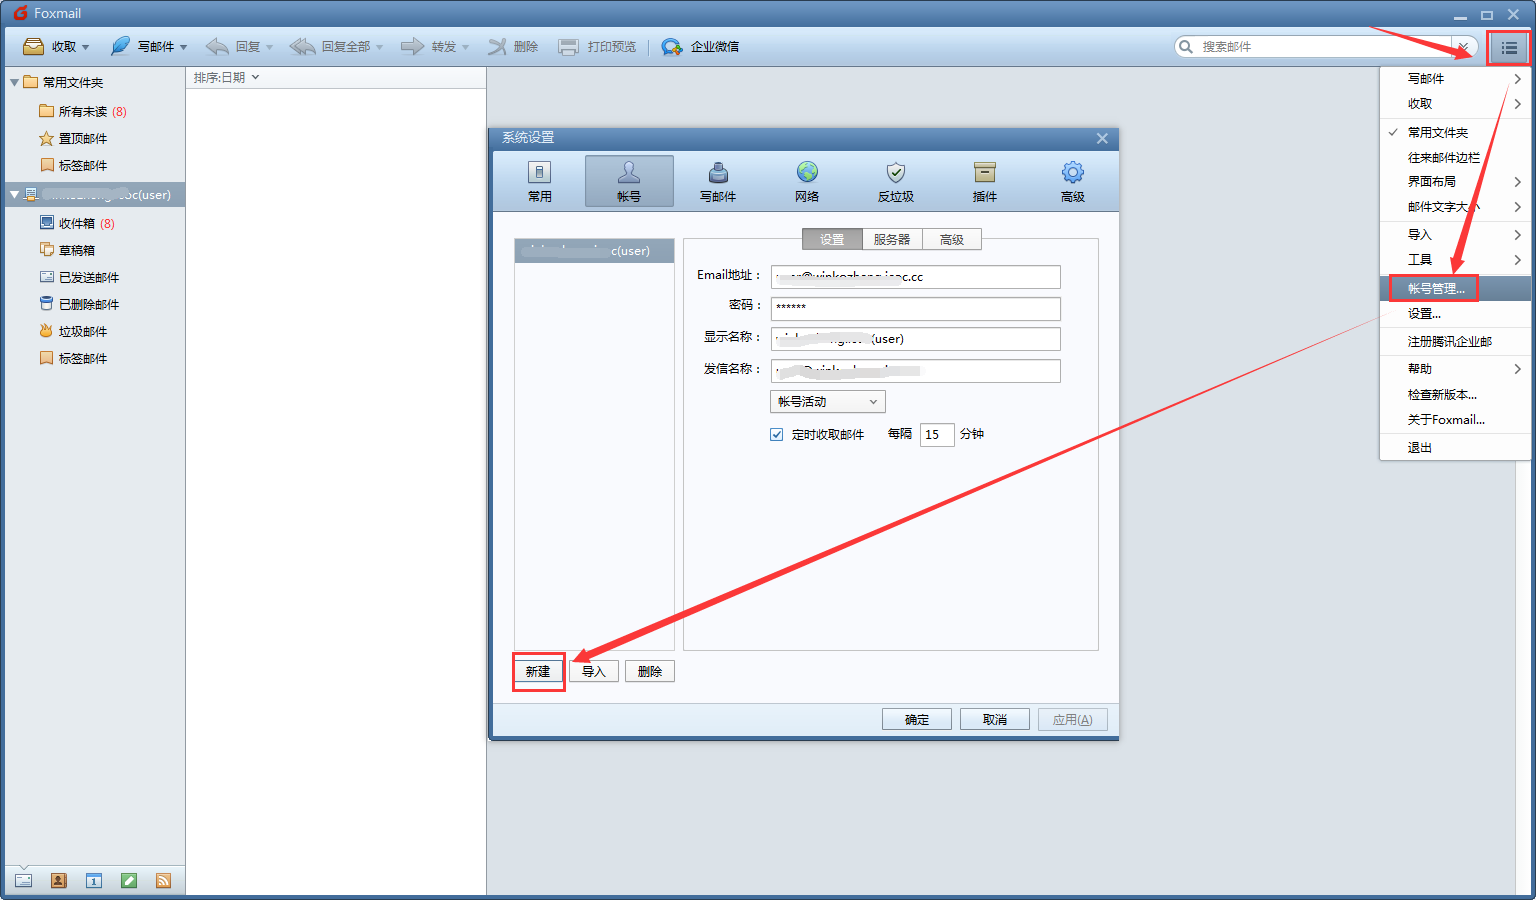Click the 应用(A) button
The width and height of the screenshot is (1536, 900).
[1073, 720]
